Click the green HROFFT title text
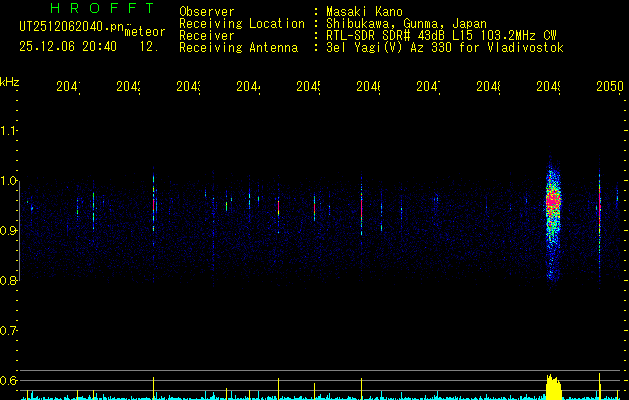 (x=102, y=8)
